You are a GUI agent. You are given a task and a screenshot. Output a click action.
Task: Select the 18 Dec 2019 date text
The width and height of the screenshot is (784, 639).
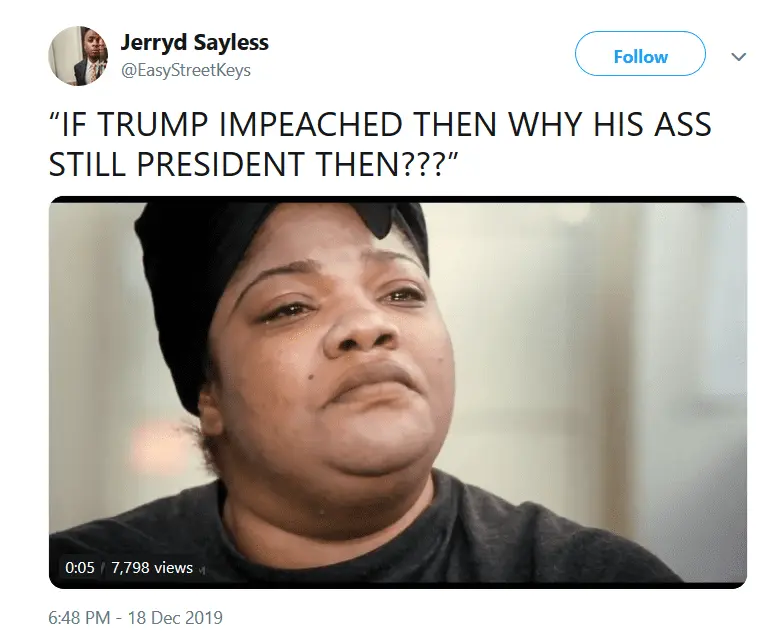pyautogui.click(x=175, y=618)
